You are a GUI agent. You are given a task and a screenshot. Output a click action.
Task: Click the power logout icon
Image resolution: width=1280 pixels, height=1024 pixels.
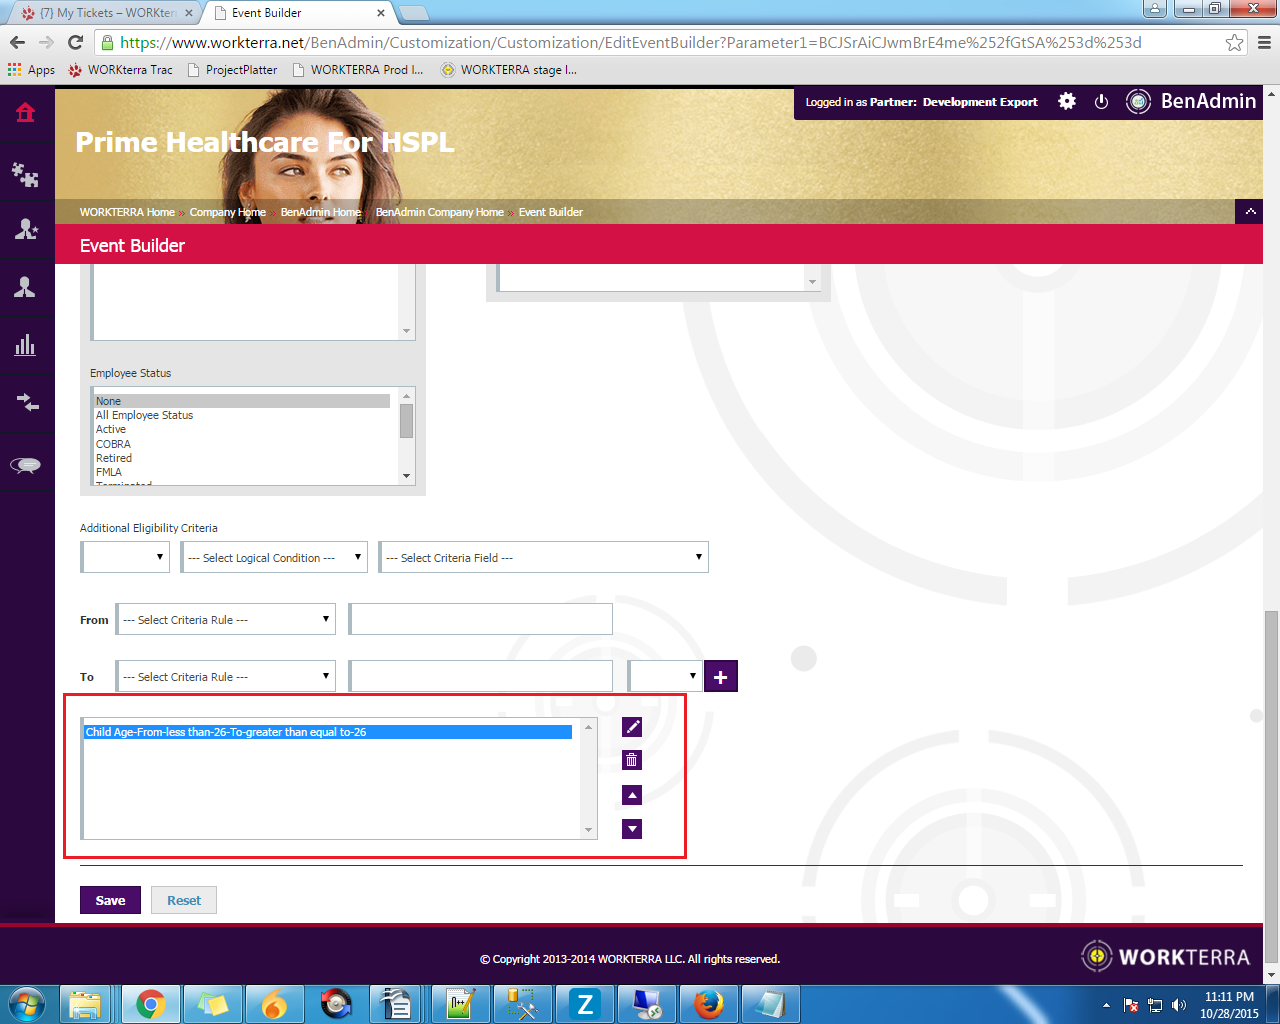coord(1101,101)
